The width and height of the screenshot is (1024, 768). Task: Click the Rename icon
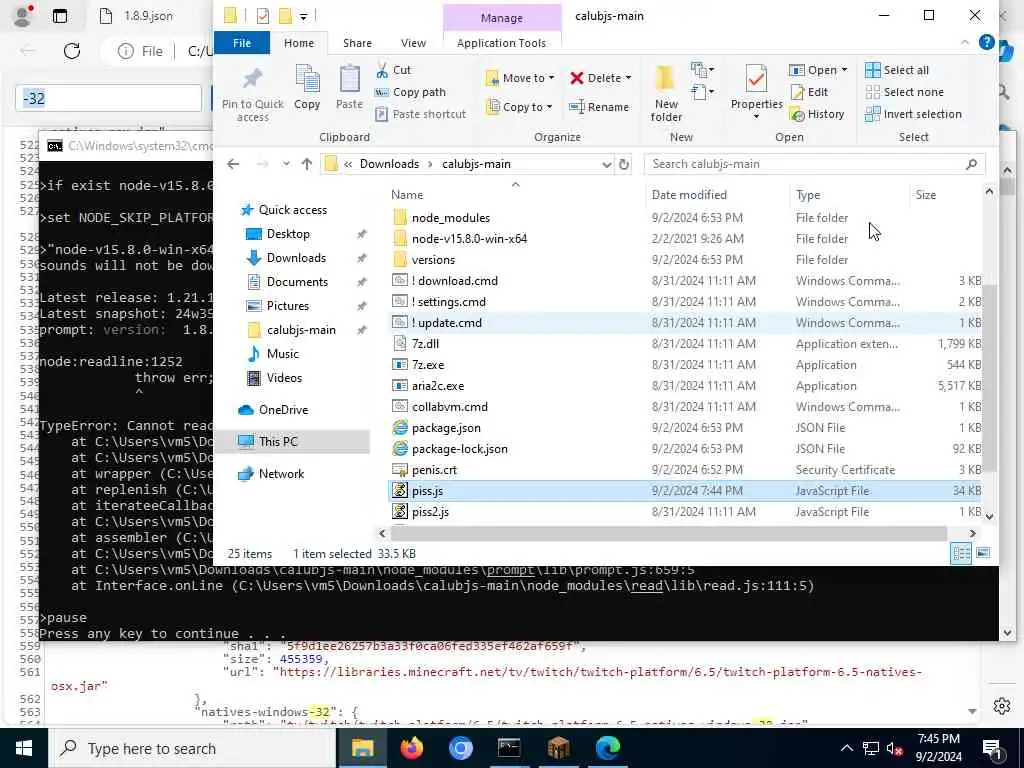pyautogui.click(x=577, y=106)
